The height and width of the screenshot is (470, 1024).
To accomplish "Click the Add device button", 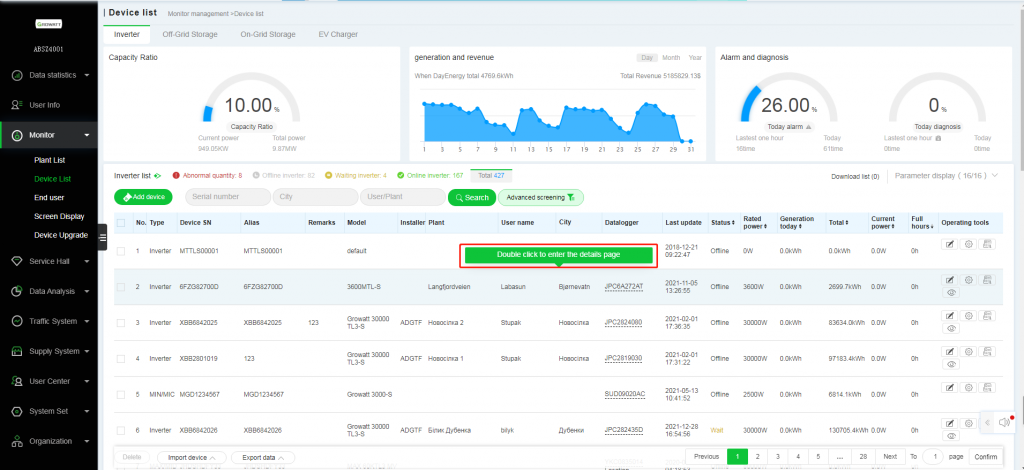I will tap(143, 197).
